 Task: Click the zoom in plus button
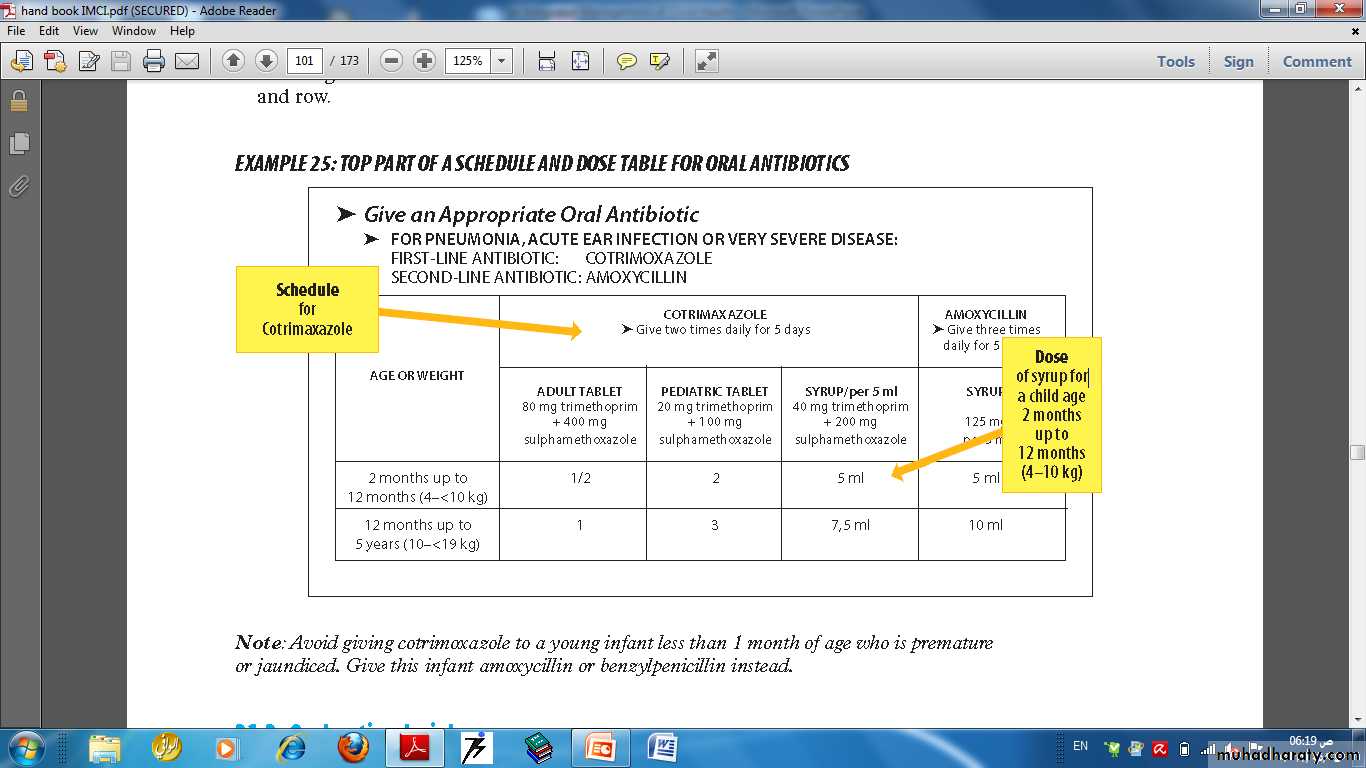coord(424,61)
